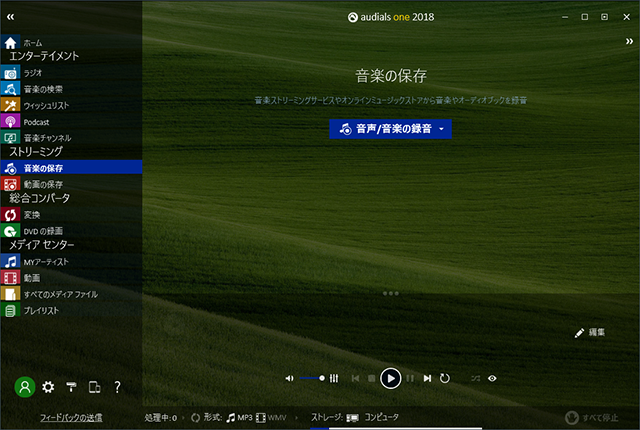Click 処理中:0 status entry
This screenshot has height=430, width=640.
pos(161,417)
